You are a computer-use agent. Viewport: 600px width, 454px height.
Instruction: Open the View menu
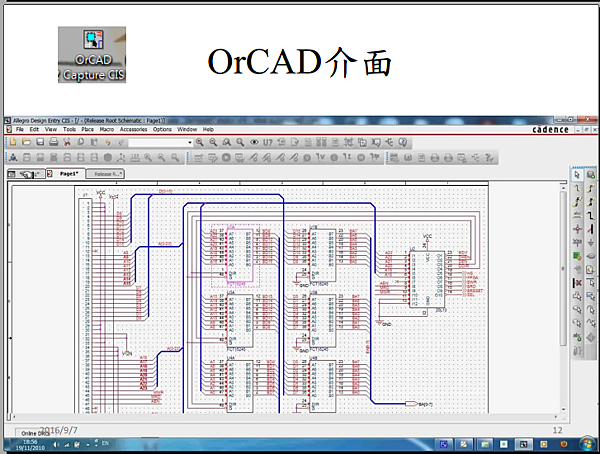(x=51, y=129)
